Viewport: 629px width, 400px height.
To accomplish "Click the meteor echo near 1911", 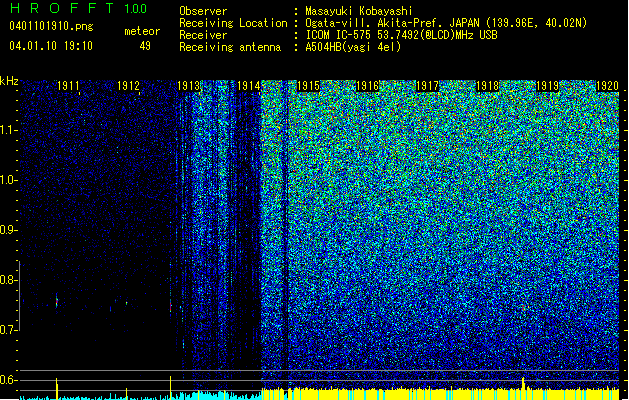I will pos(57,301).
